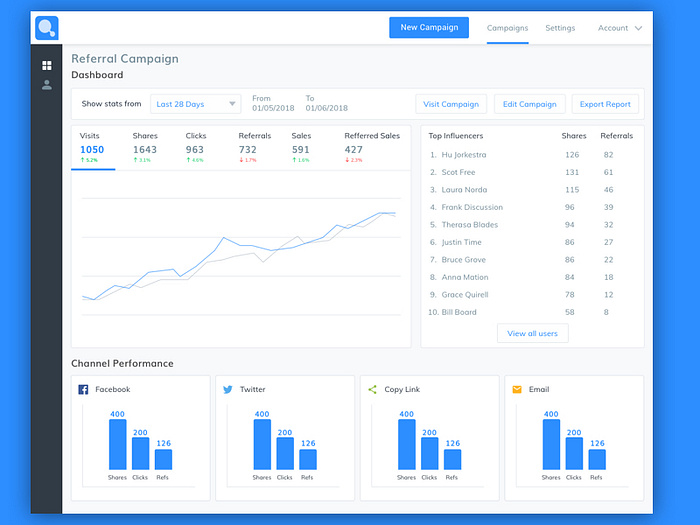The height and width of the screenshot is (525, 700).
Task: Select influencer Therasa Blades
Action: tap(470, 225)
